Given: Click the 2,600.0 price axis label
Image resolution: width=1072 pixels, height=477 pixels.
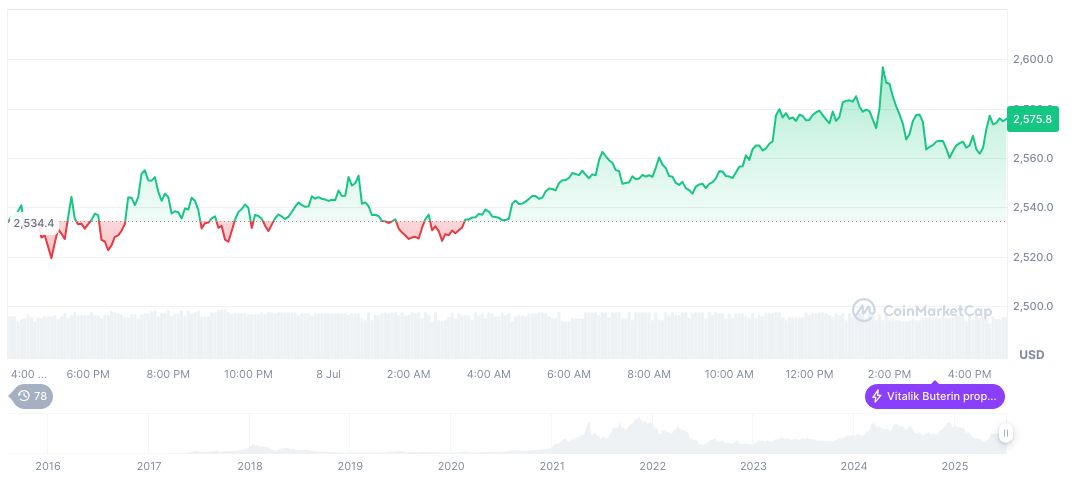Looking at the screenshot, I should click(1032, 60).
